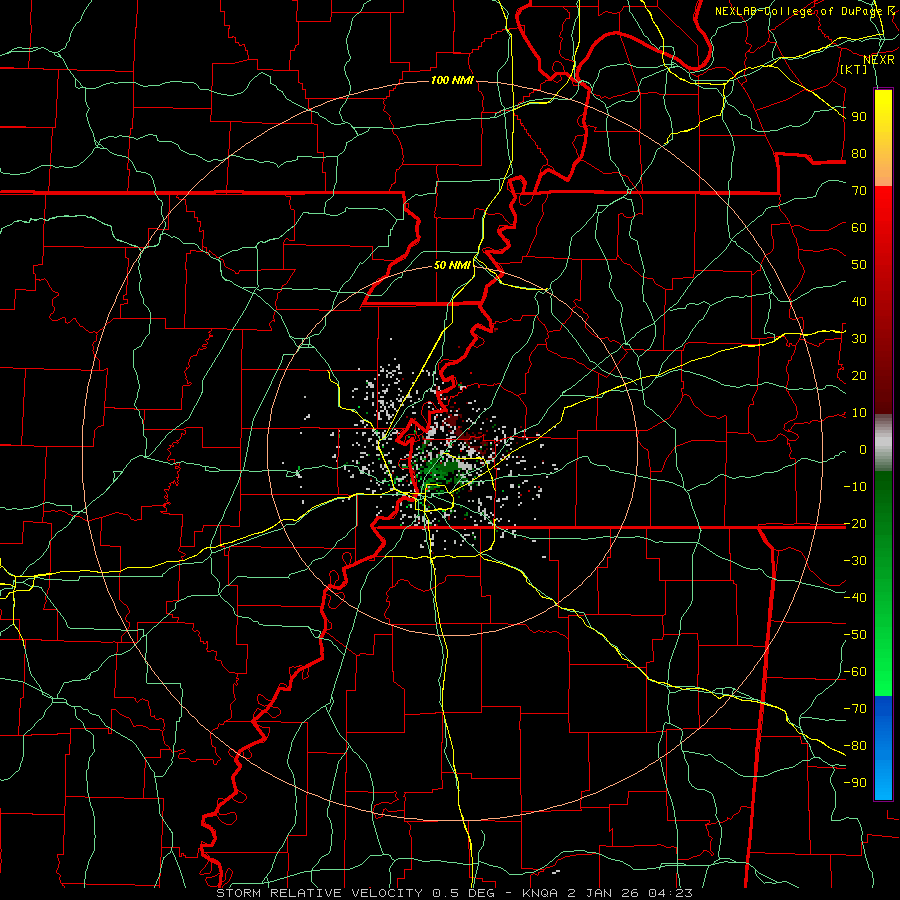Click the "100 NMI" range ring label

(452, 80)
